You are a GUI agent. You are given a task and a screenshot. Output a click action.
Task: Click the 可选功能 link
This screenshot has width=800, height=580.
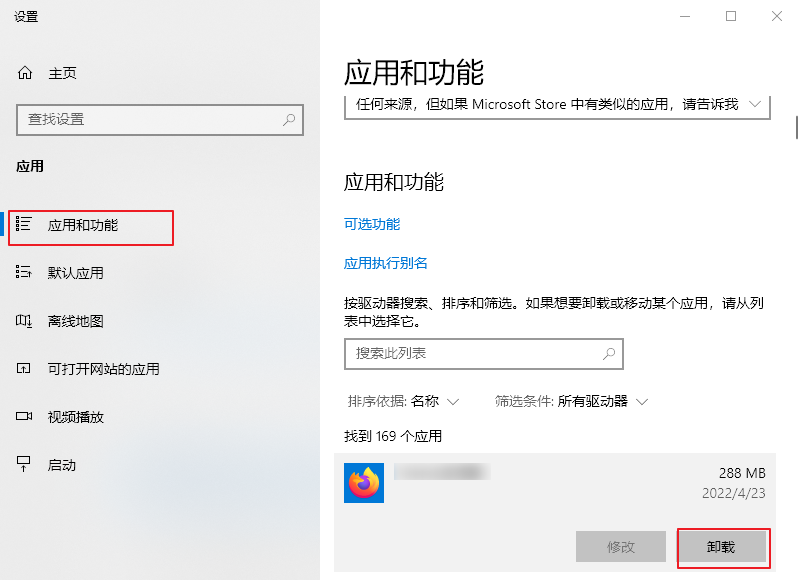[372, 224]
